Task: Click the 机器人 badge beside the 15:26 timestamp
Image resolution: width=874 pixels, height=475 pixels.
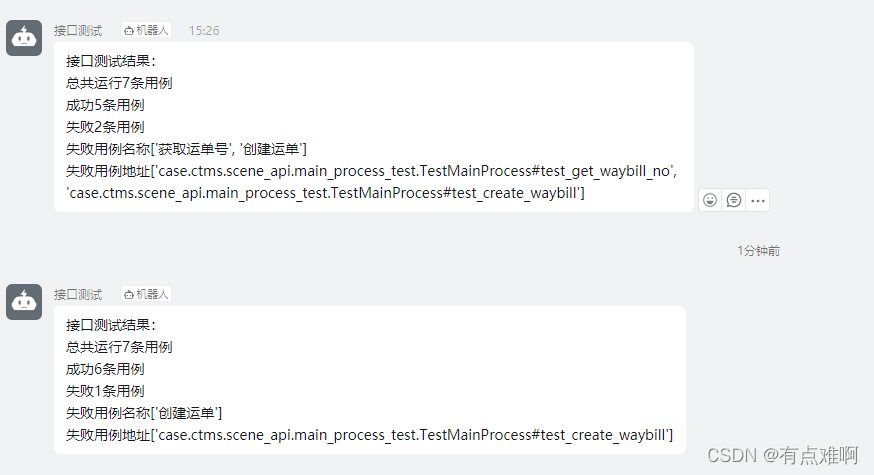Action: (x=146, y=31)
